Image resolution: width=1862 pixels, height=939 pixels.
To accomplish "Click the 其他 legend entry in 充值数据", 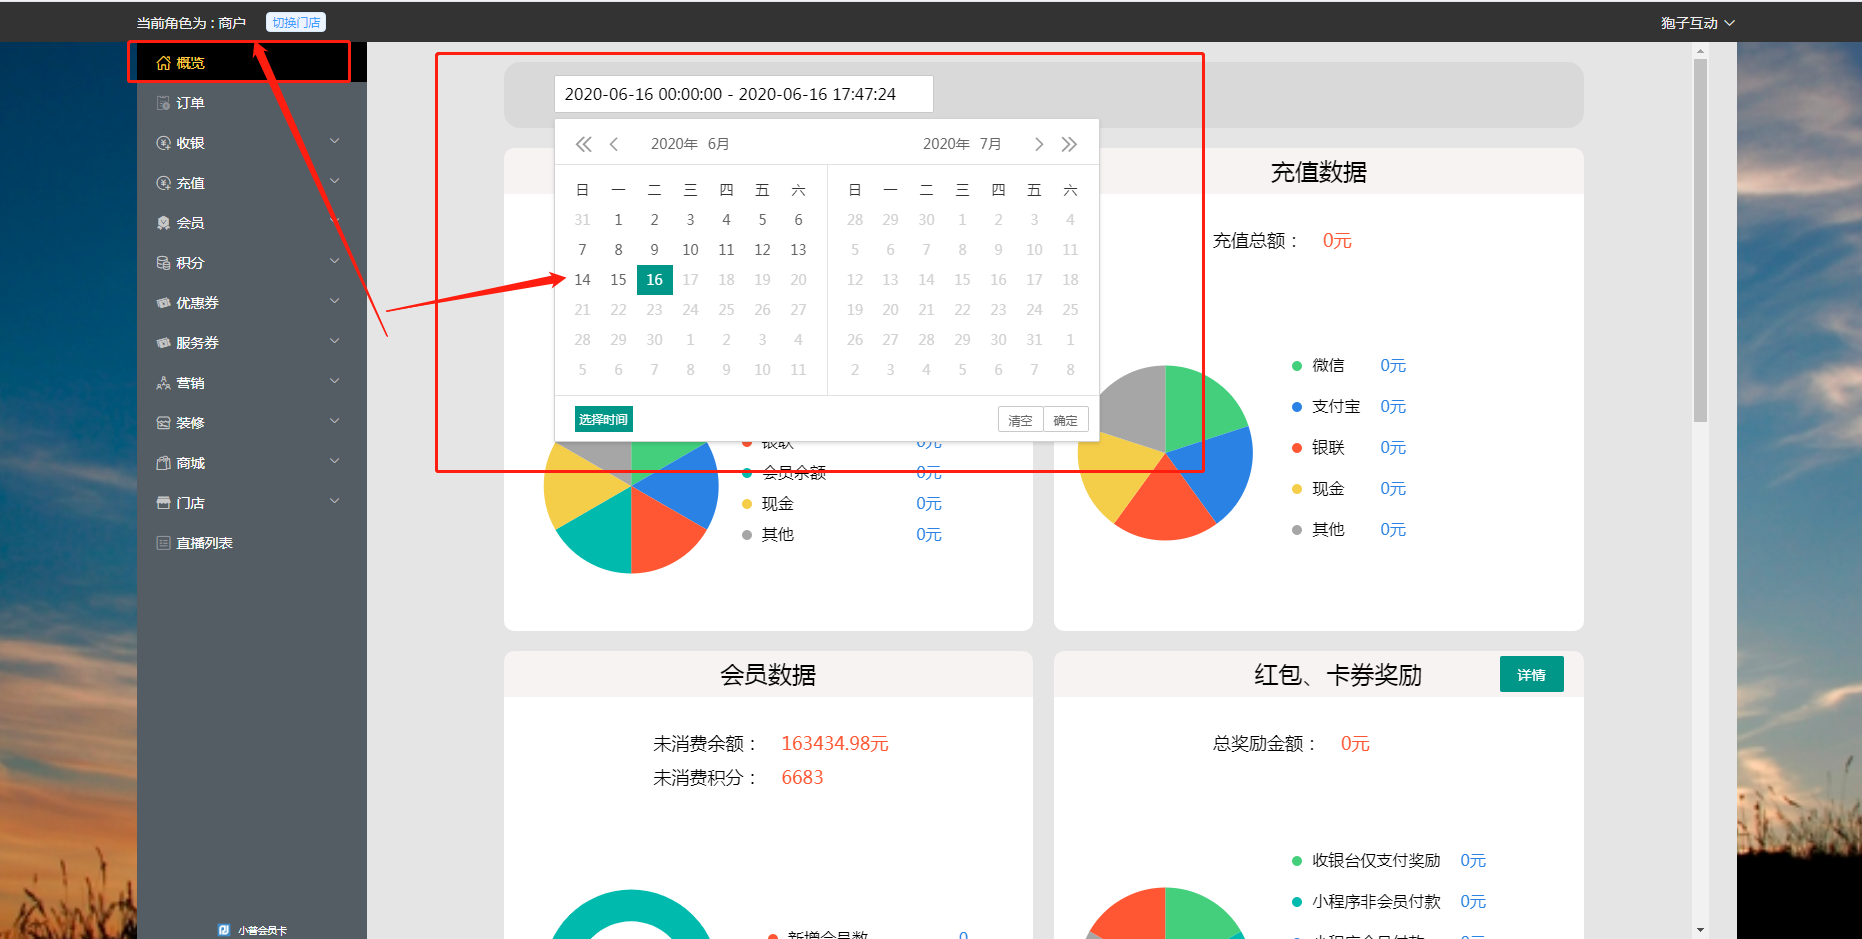I will click(x=1348, y=529).
